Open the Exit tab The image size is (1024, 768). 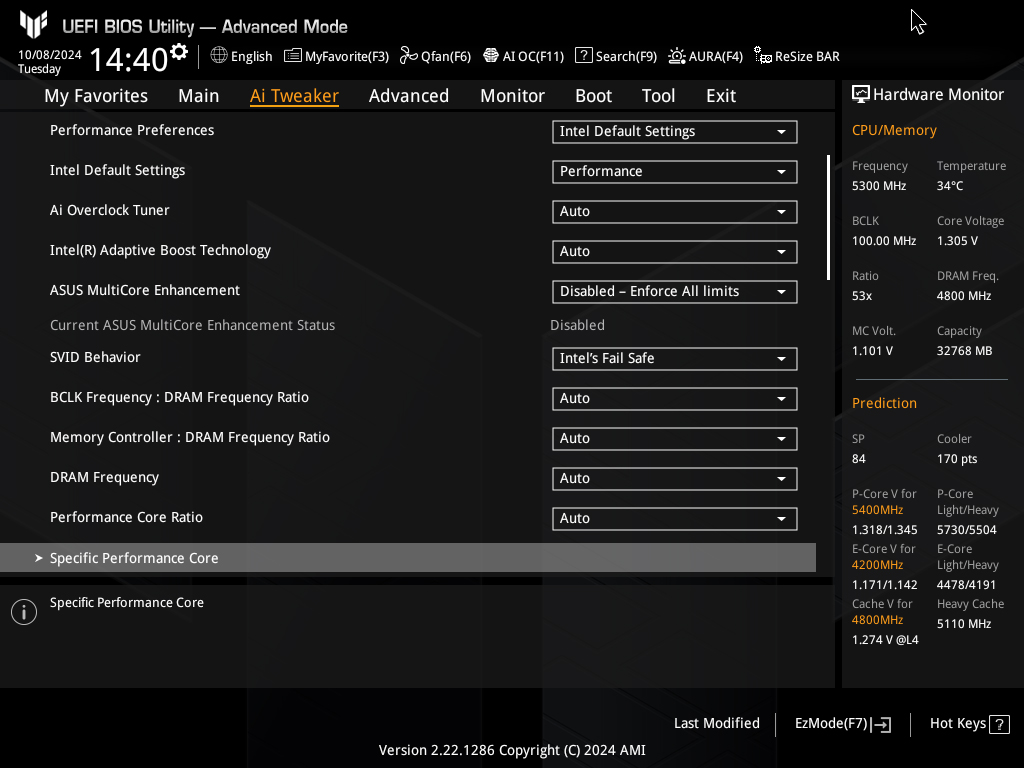pyautogui.click(x=721, y=96)
